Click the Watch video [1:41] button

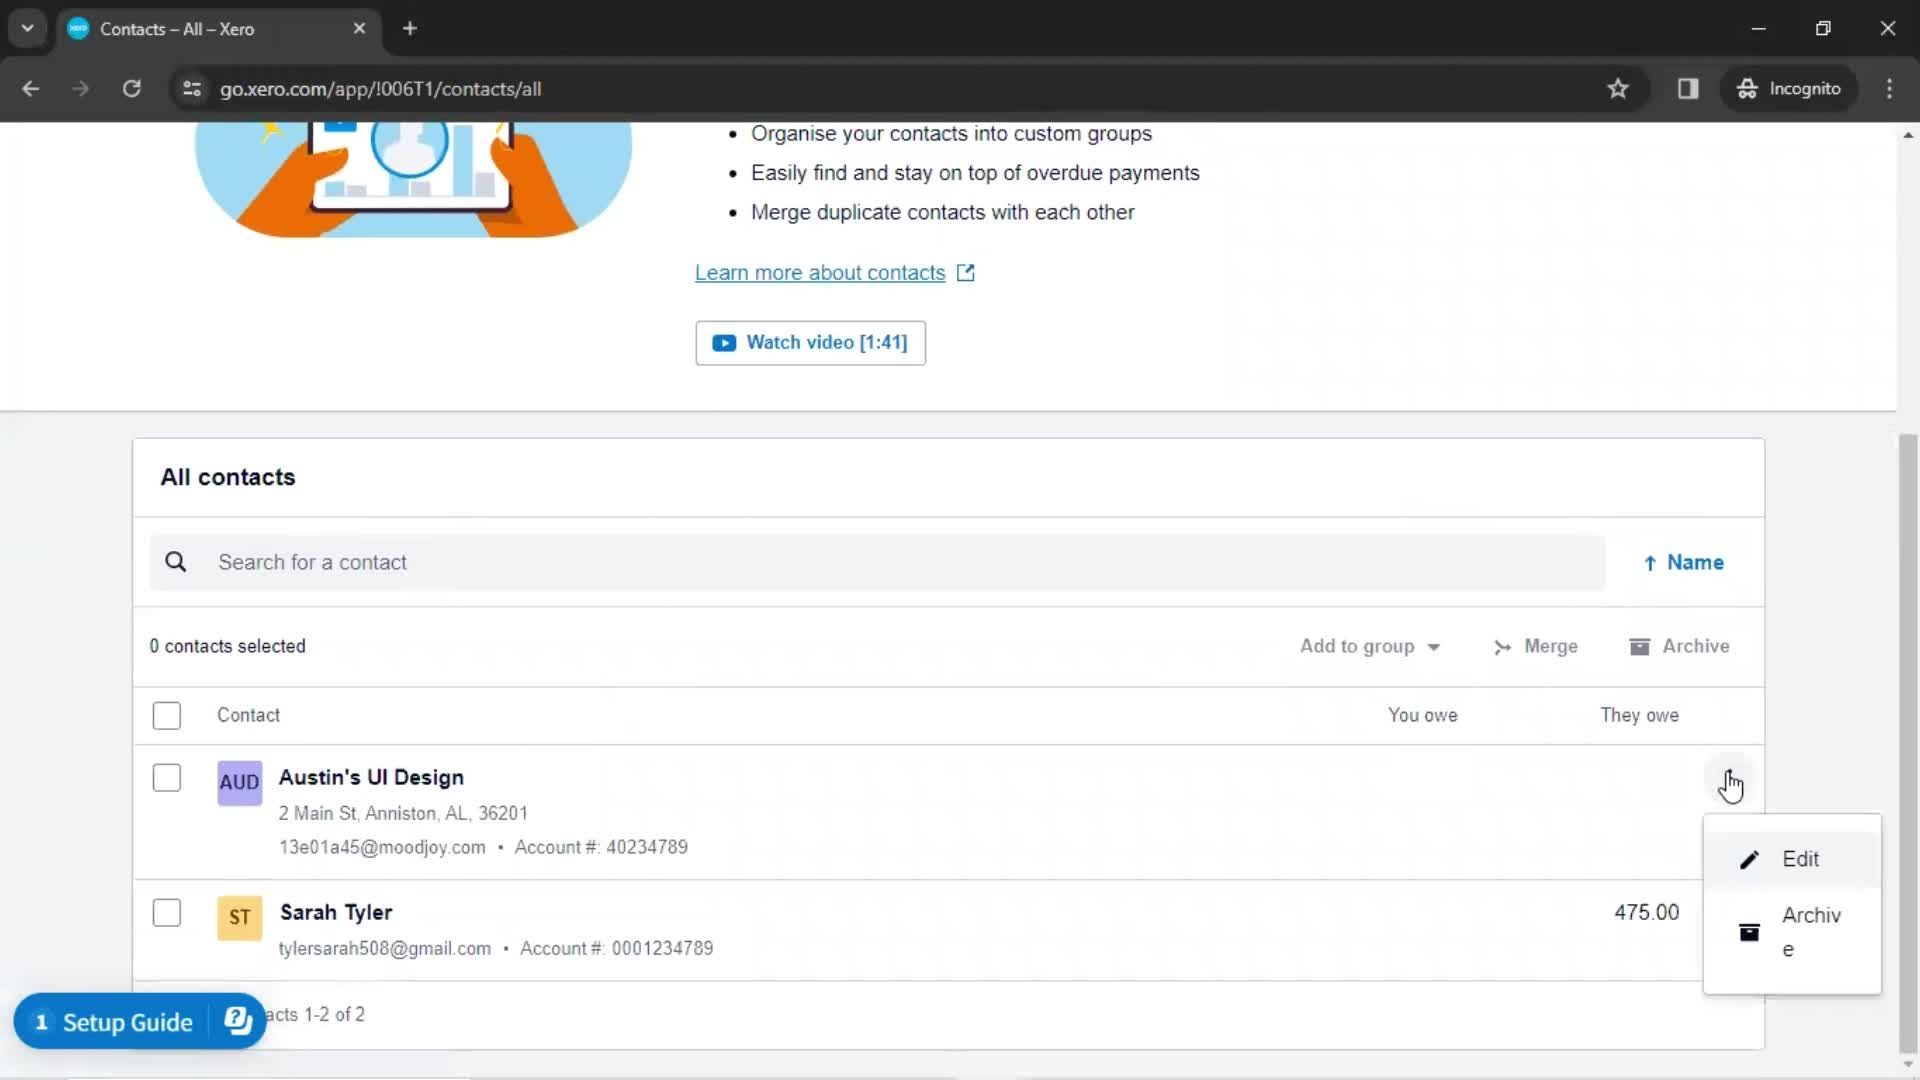[810, 343]
